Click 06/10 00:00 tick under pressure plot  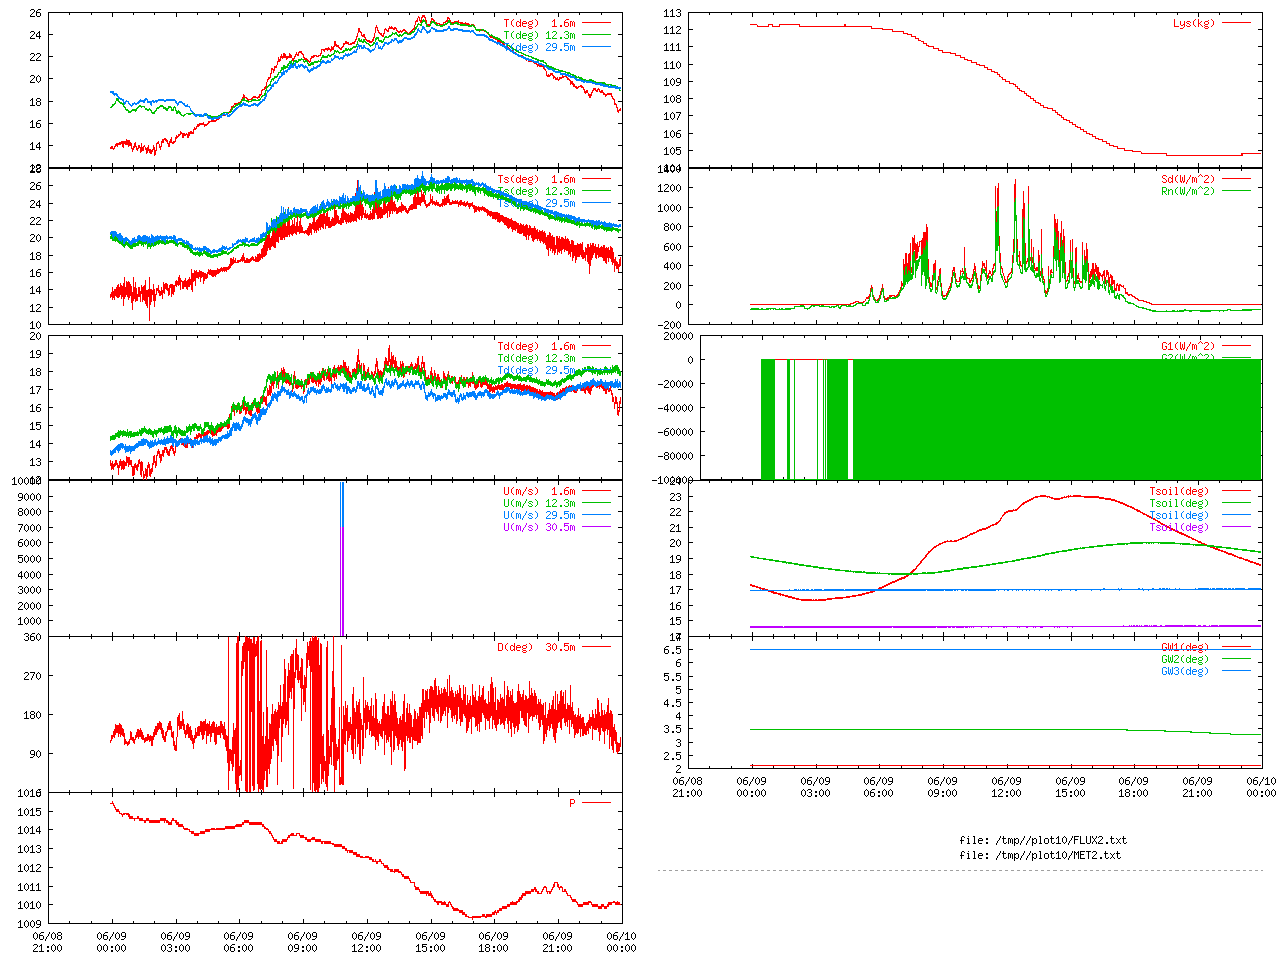pyautogui.click(x=621, y=943)
